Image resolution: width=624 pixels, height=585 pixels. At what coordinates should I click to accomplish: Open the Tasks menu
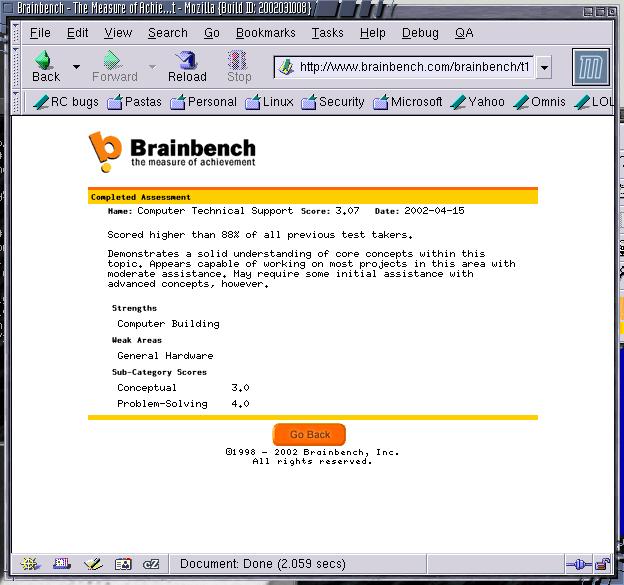tap(327, 33)
